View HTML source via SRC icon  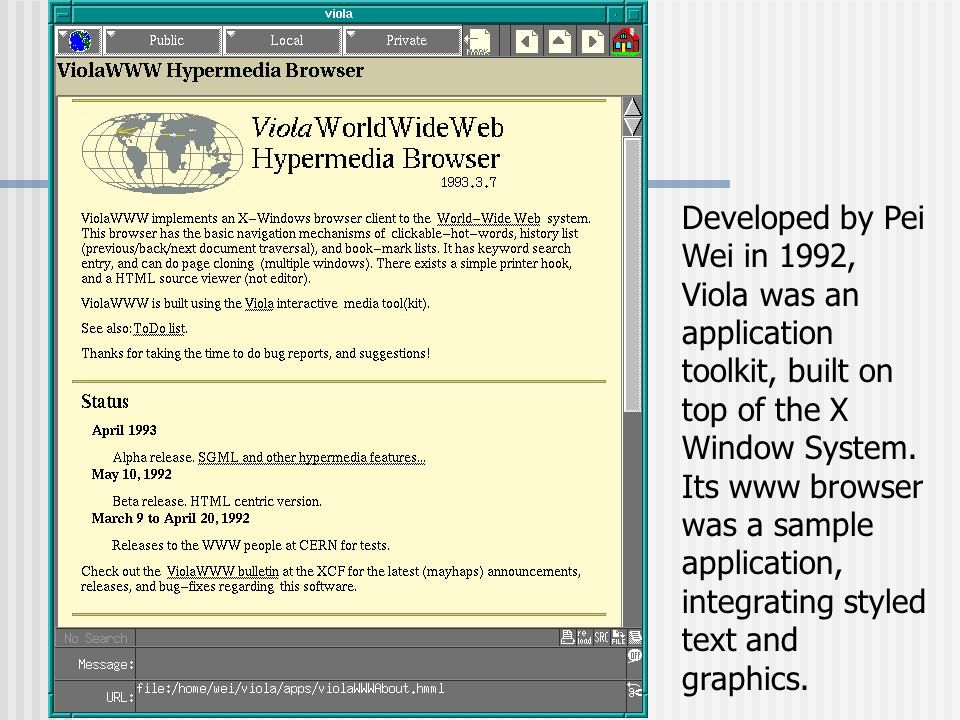602,637
